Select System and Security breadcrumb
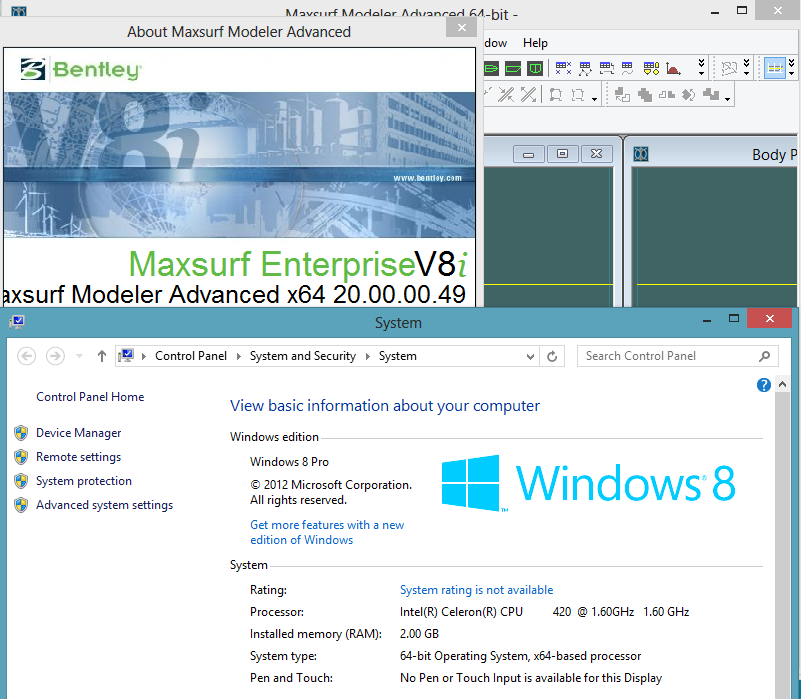 [302, 356]
